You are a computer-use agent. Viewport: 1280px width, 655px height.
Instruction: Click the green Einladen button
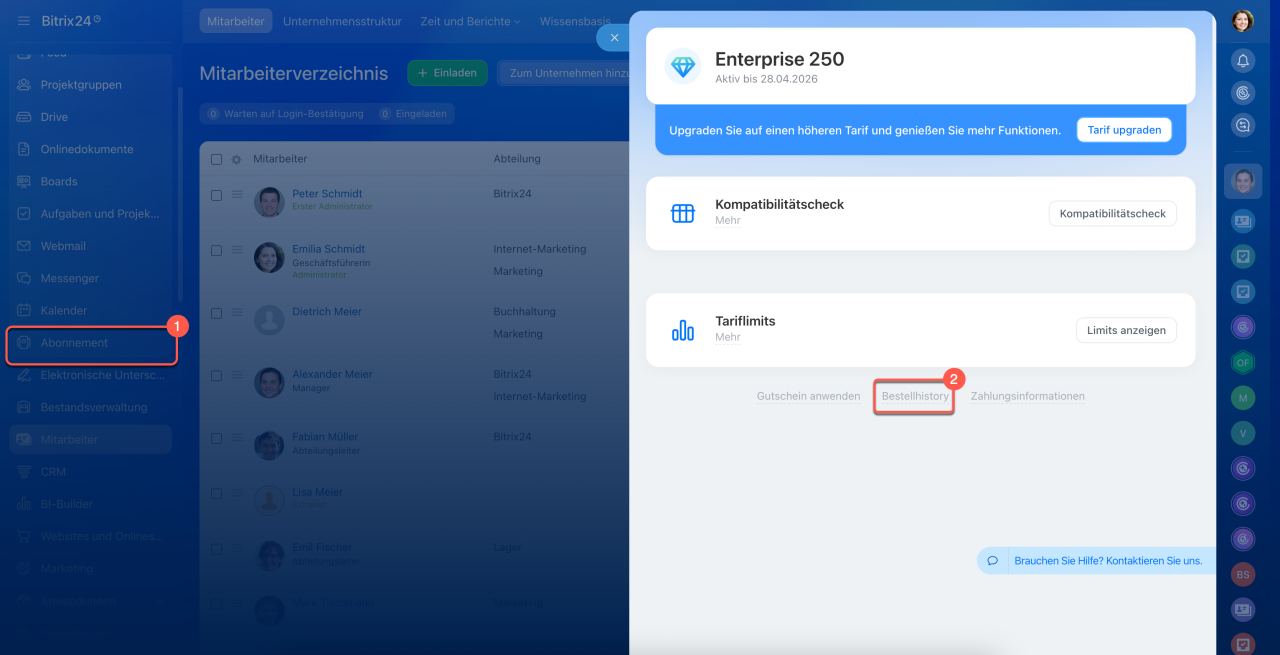pyautogui.click(x=448, y=73)
